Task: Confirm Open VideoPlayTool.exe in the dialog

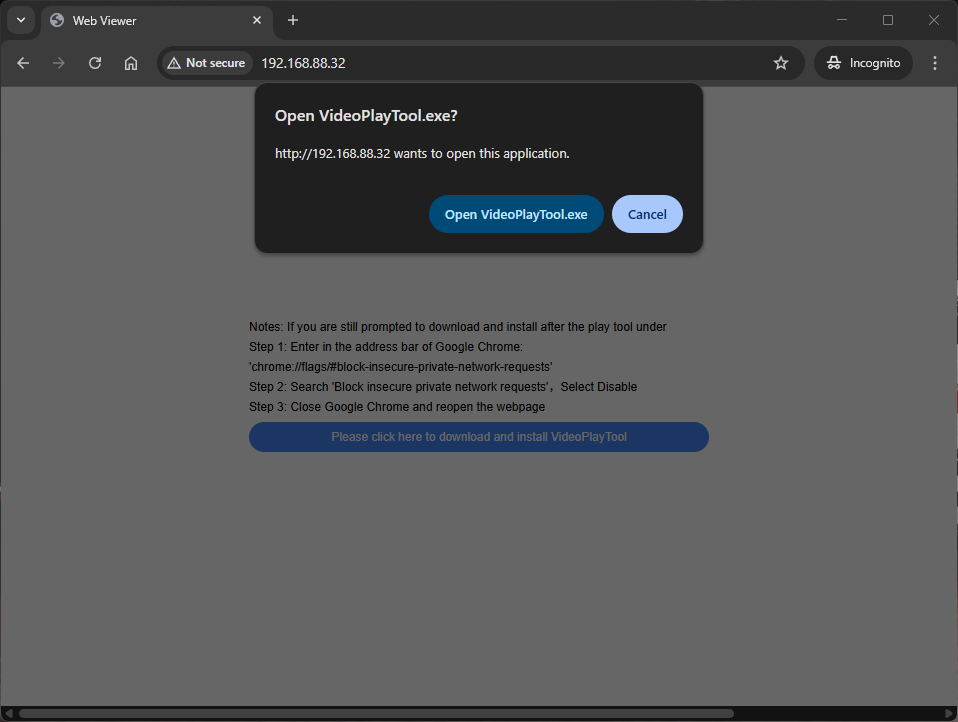Action: (x=516, y=214)
